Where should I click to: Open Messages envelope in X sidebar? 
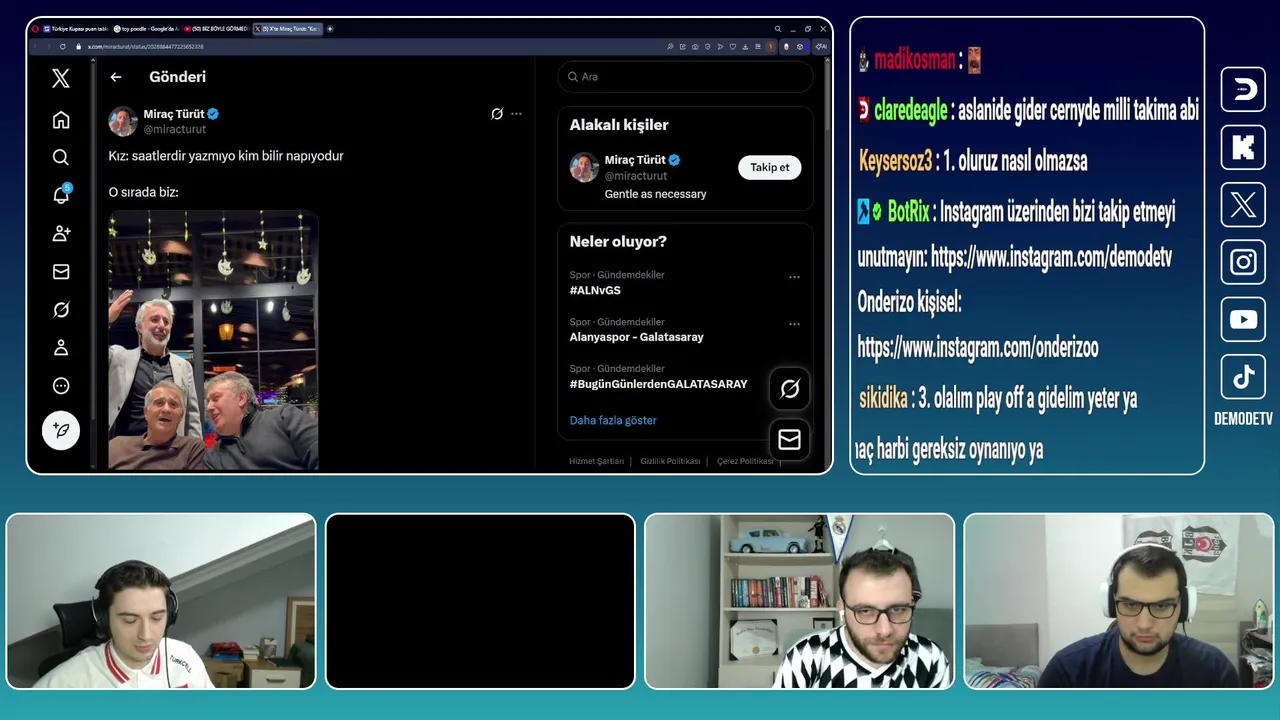tap(61, 271)
